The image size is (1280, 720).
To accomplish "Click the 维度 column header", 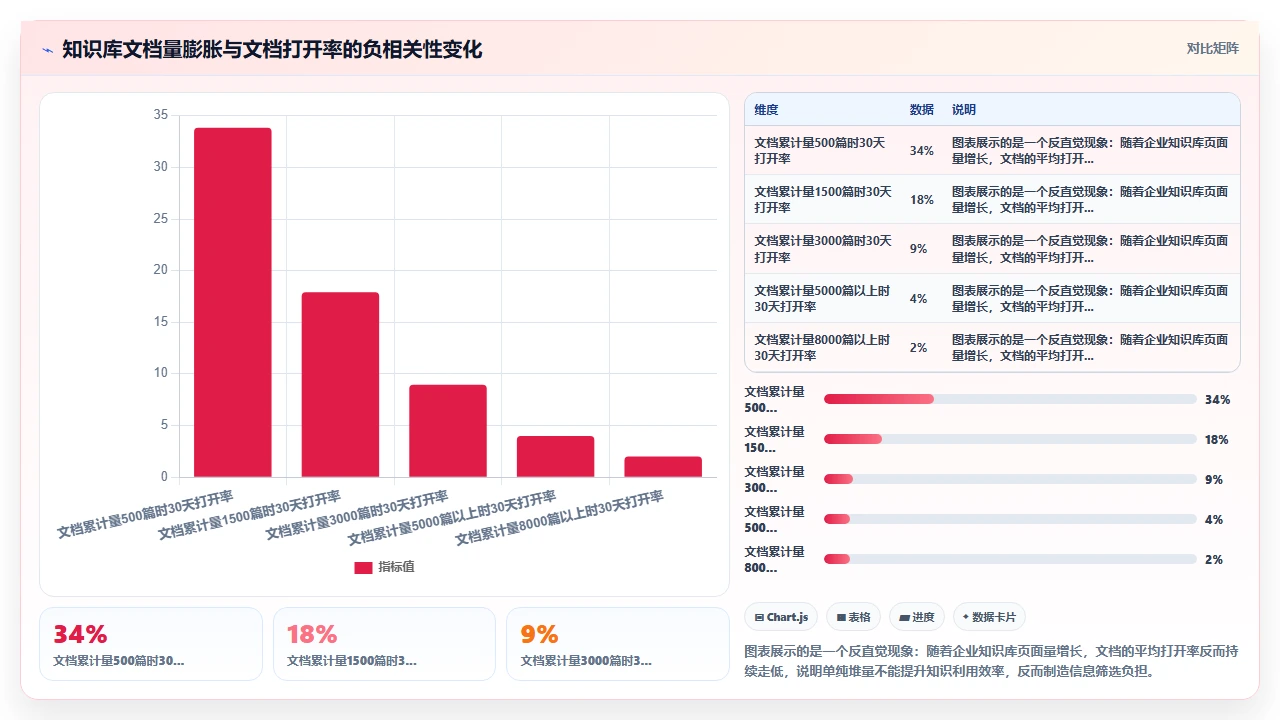I will (x=766, y=109).
